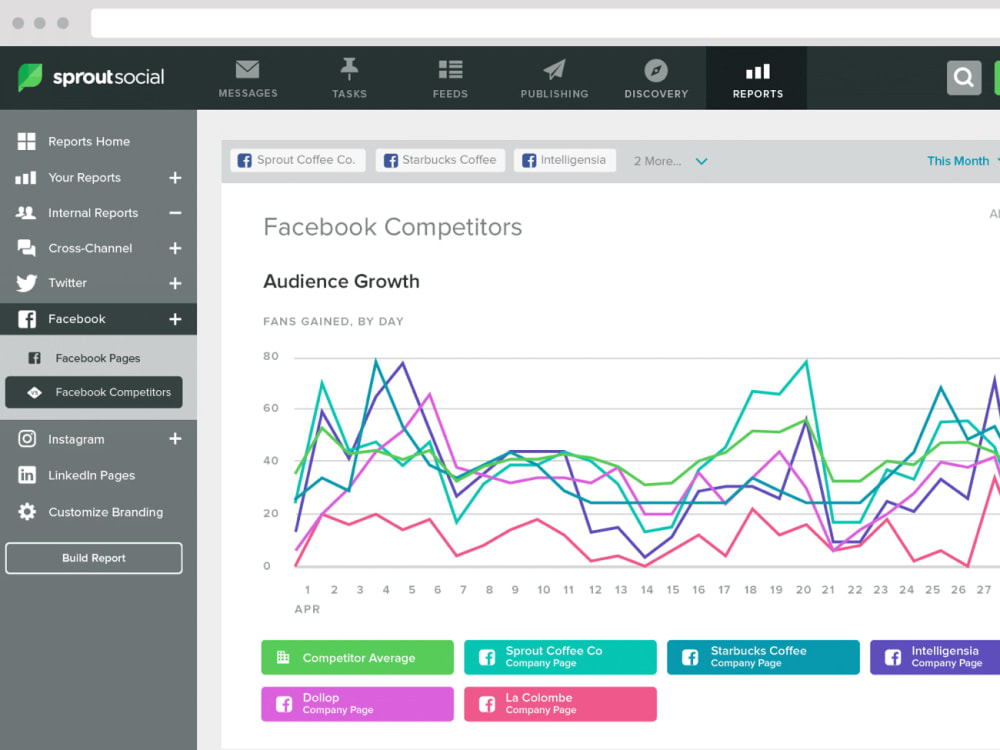1000x750 pixels.
Task: Click the Build Report button
Action: [x=94, y=558]
